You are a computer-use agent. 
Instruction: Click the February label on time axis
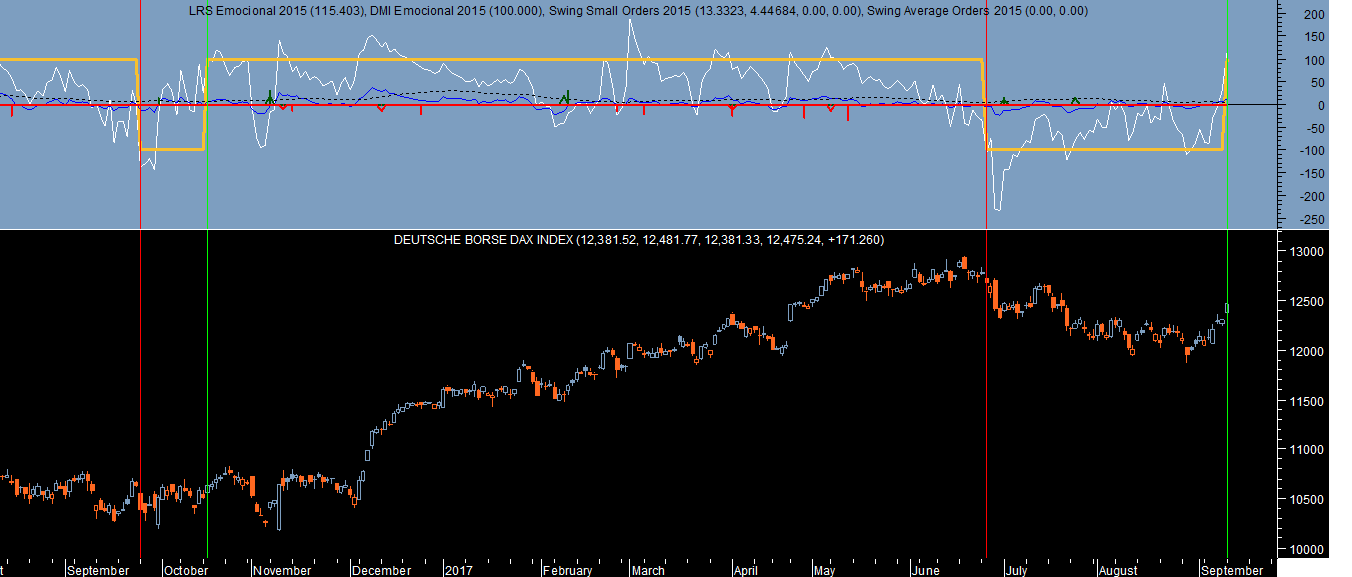[569, 570]
